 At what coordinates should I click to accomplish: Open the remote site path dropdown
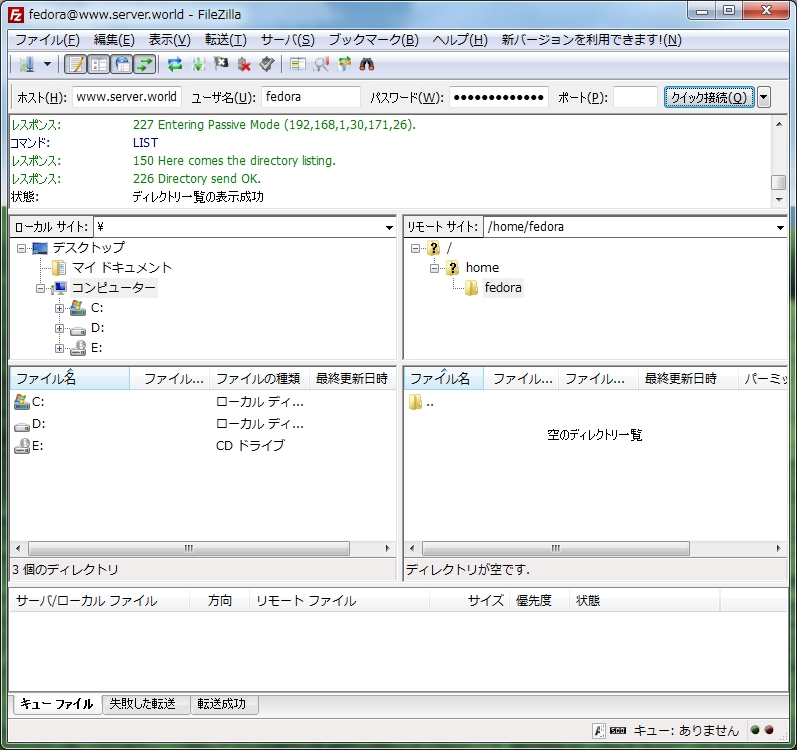click(780, 227)
